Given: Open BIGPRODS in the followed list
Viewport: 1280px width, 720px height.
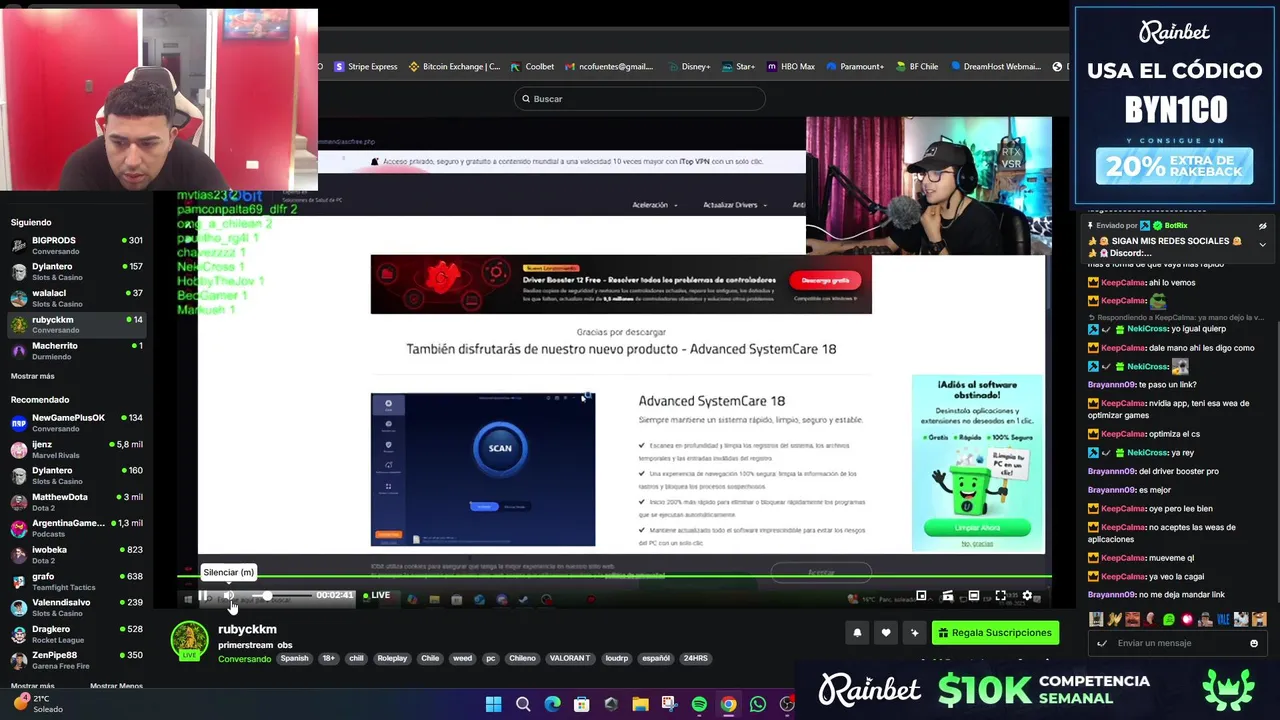Looking at the screenshot, I should (x=76, y=245).
